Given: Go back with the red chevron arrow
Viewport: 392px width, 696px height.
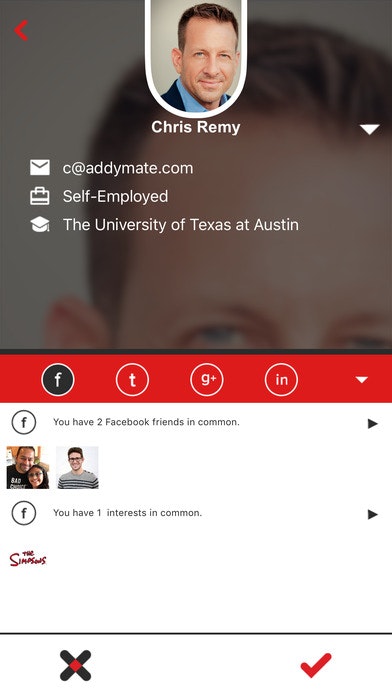Looking at the screenshot, I should [21, 30].
